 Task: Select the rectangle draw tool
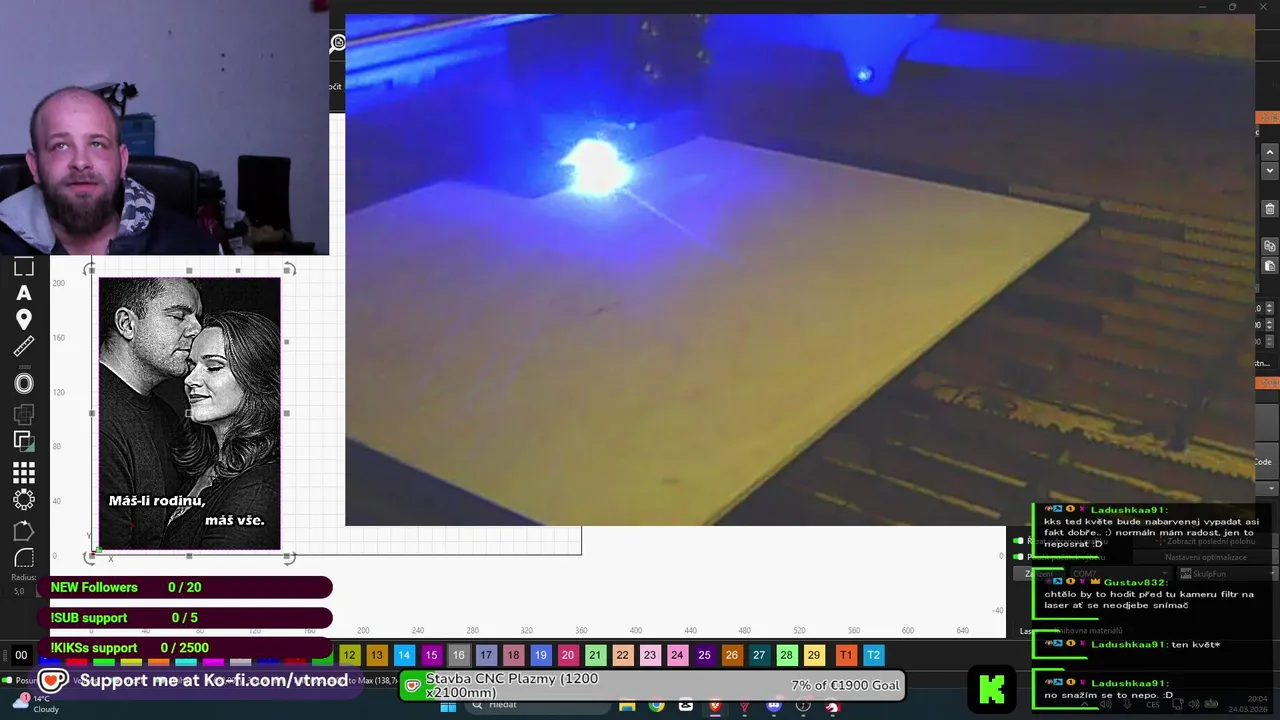23,267
